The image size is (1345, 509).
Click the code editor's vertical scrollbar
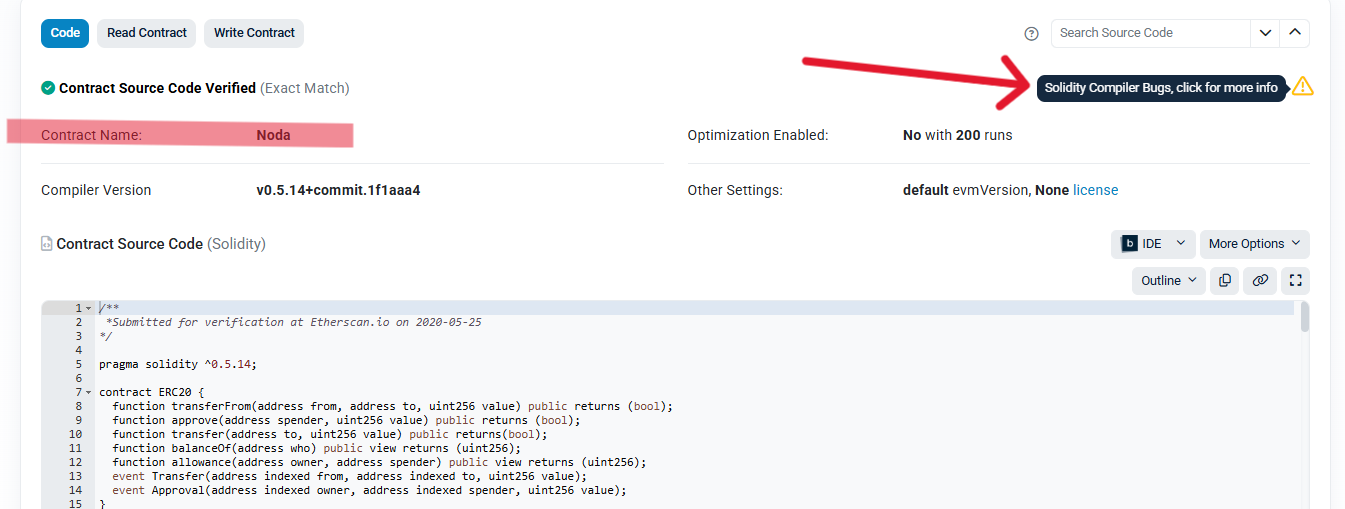tap(1304, 400)
